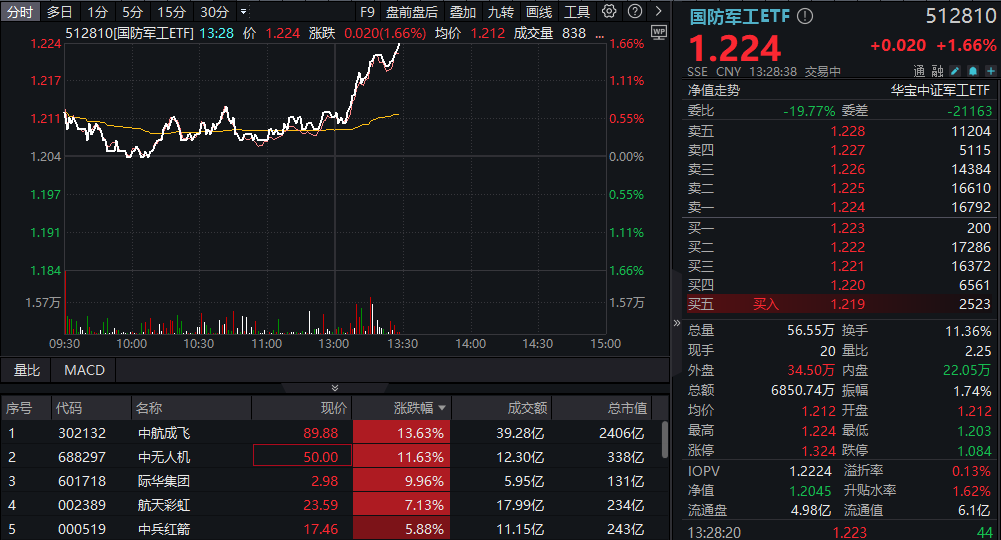Viewport: 1001px width, 540px height.
Task: Click the stock list vertical scrollbar
Action: coord(664,440)
